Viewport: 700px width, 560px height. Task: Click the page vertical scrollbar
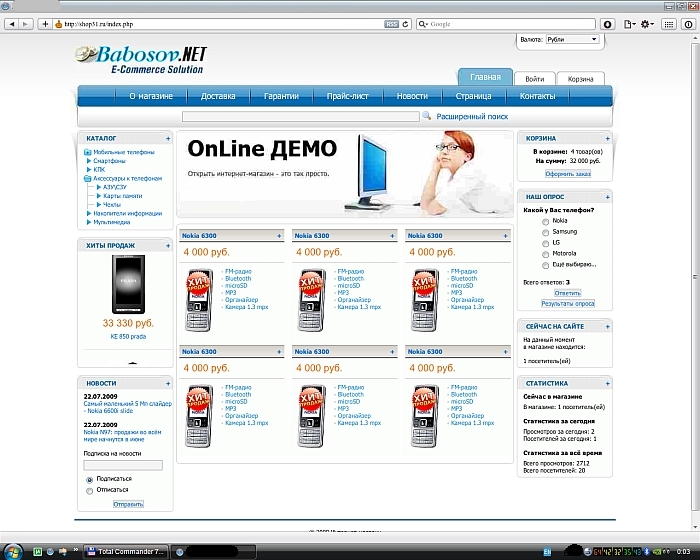[695, 276]
